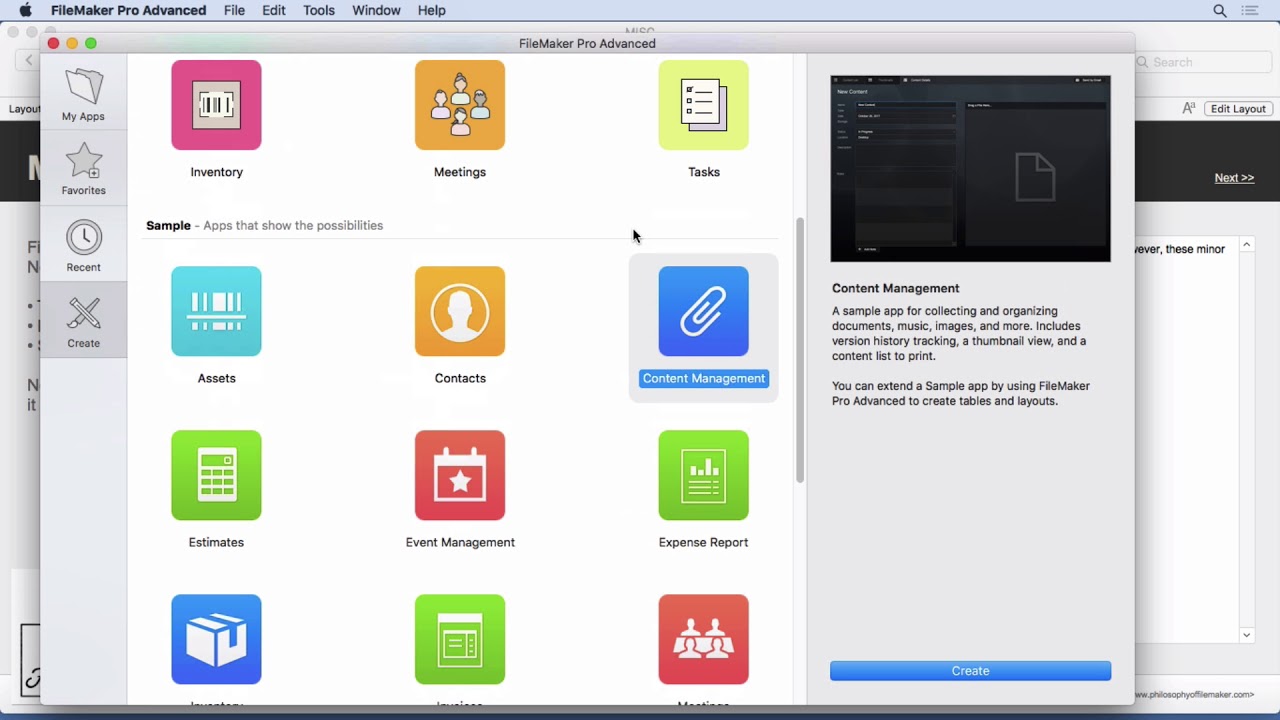
Task: Select the blue Inventory box sample icon
Action: point(216,639)
